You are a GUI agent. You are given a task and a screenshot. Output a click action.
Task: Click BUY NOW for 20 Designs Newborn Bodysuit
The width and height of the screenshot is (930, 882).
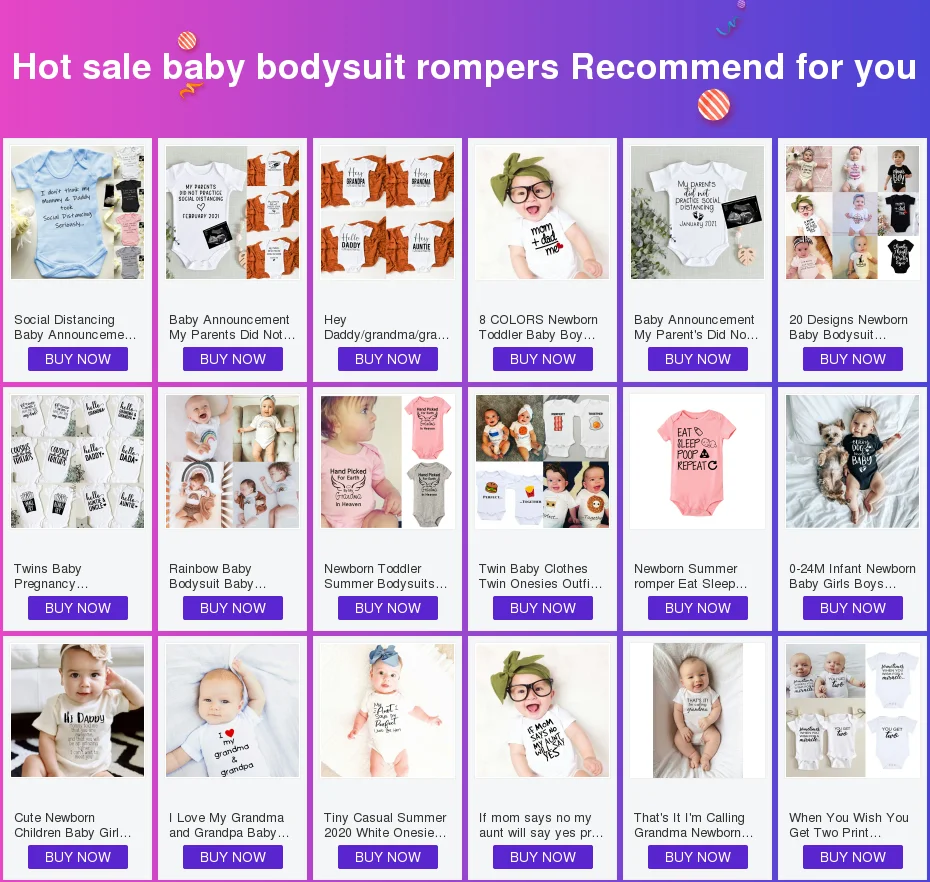852,359
